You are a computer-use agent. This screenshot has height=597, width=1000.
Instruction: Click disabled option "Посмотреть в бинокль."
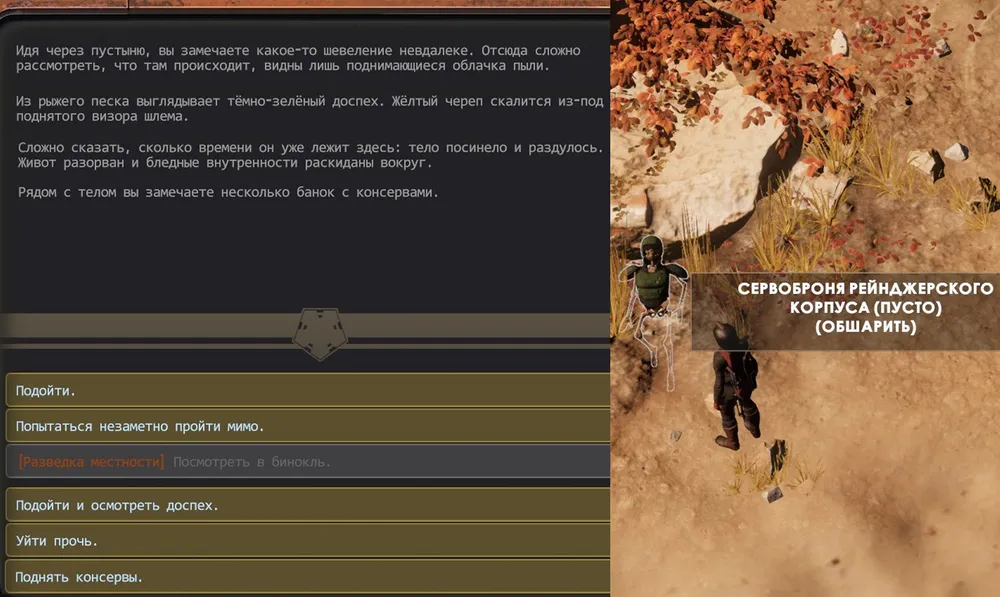252,462
